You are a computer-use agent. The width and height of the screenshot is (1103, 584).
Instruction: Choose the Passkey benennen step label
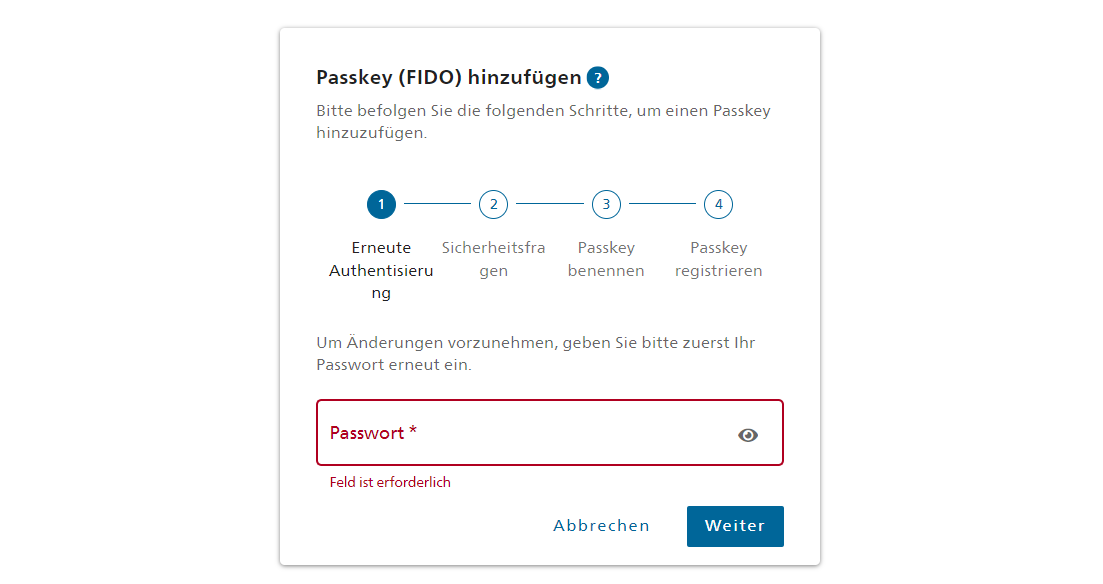606,259
